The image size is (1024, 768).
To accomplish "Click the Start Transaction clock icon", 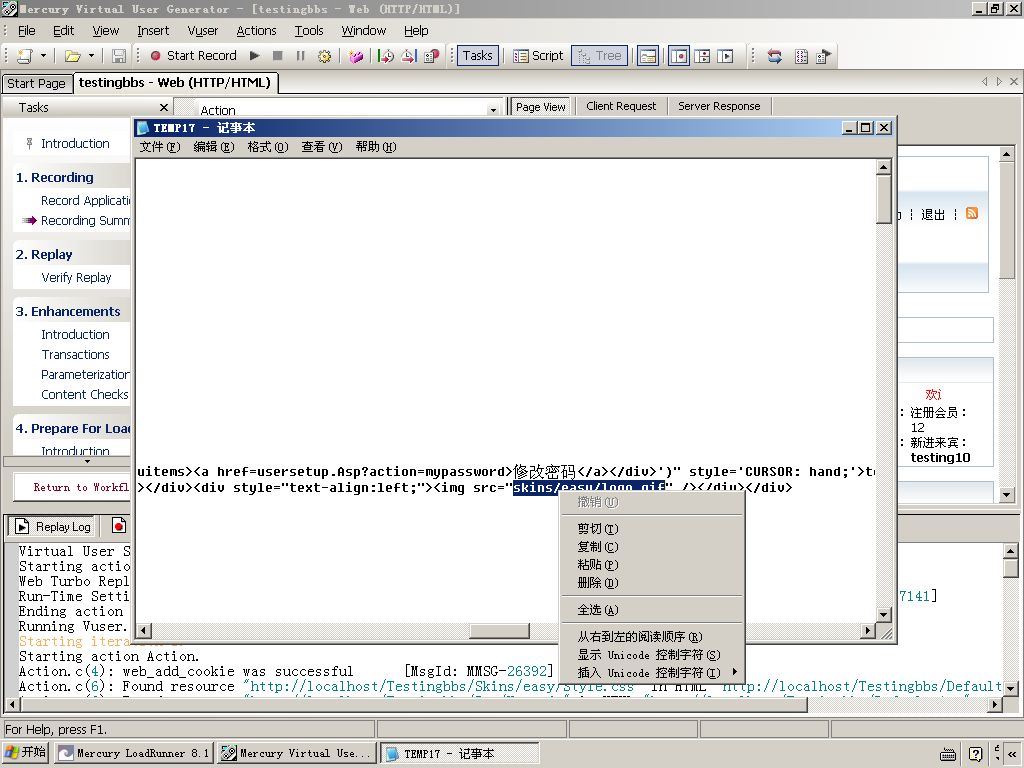I will pos(386,56).
